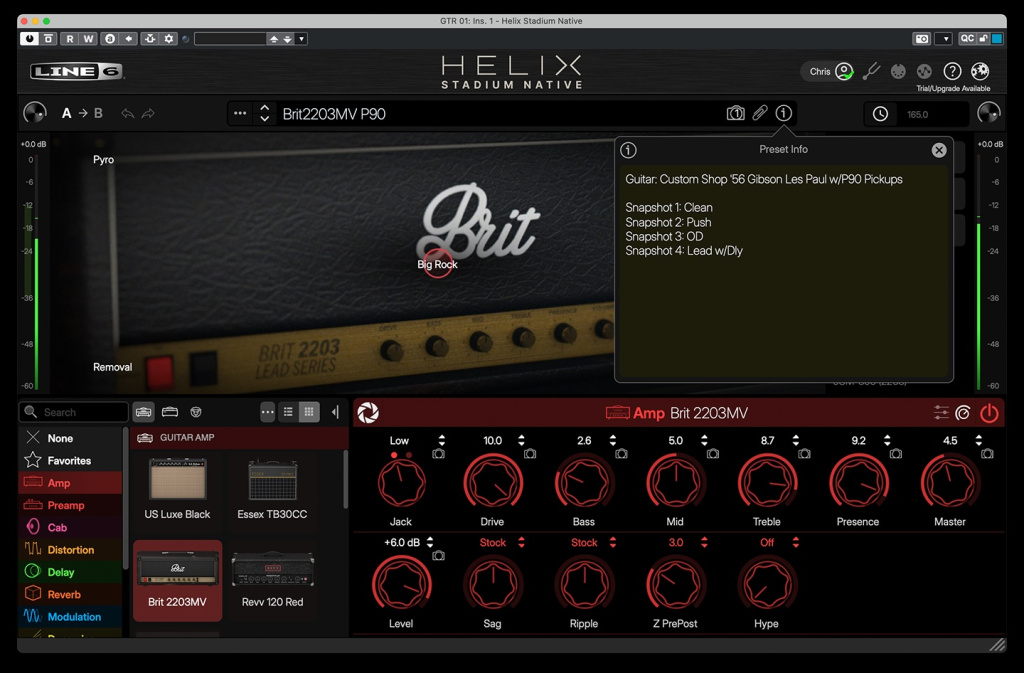Enable the host Write automation W button
Viewport: 1024px width, 673px height.
tap(89, 39)
